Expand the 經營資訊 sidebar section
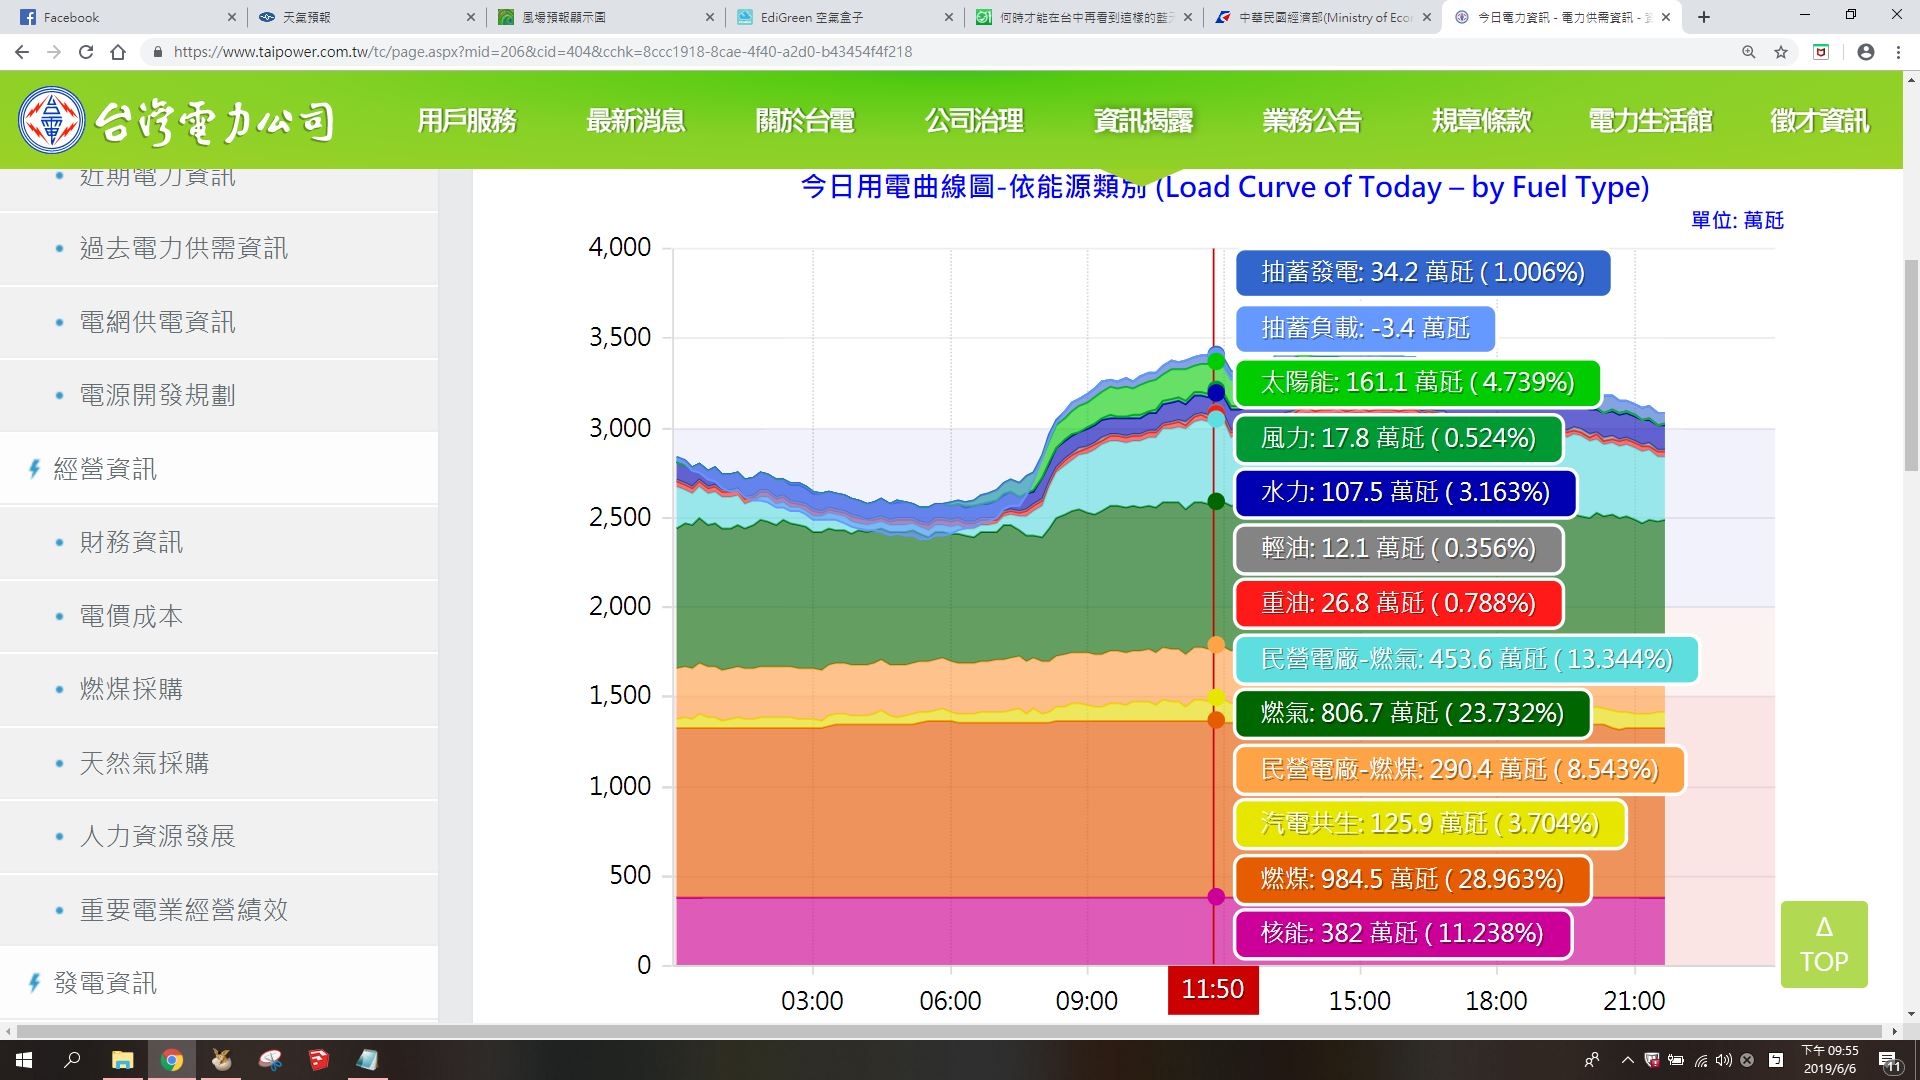Screen dimensions: 1920x1080 point(219,469)
